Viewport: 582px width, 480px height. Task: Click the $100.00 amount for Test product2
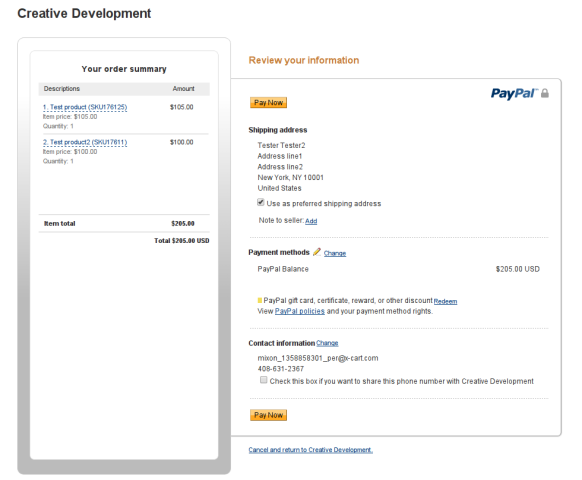(182, 142)
